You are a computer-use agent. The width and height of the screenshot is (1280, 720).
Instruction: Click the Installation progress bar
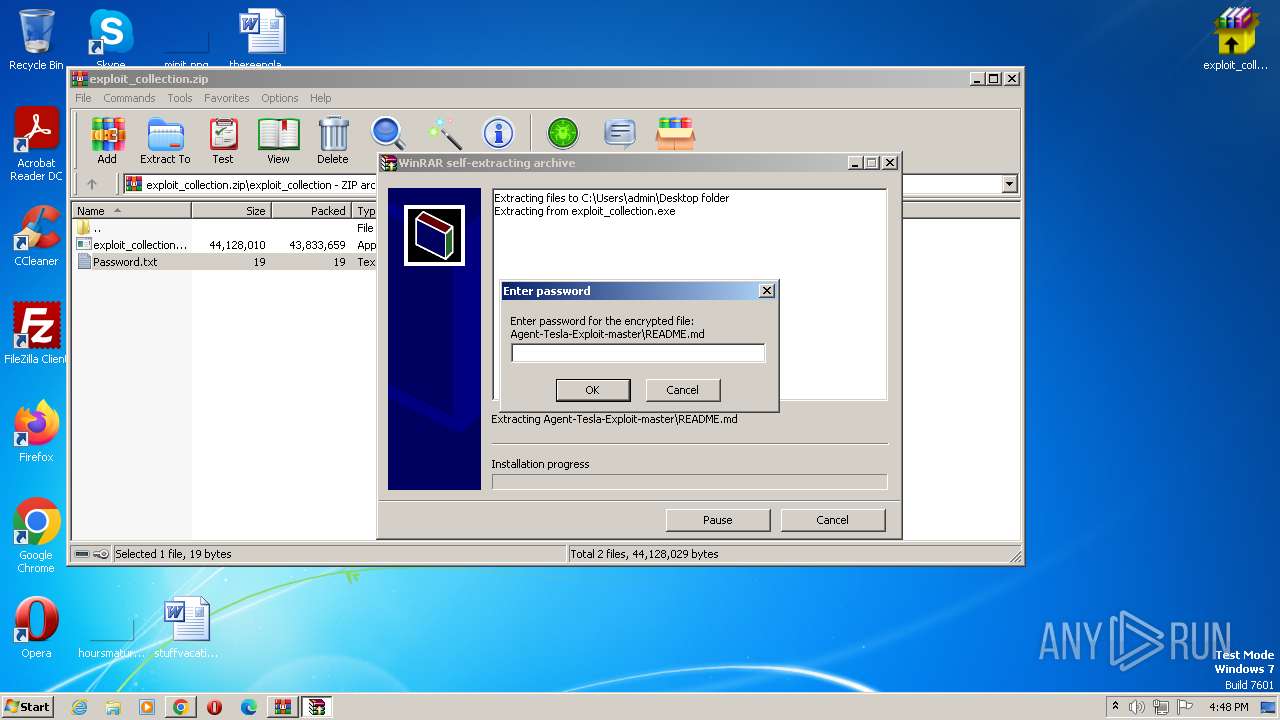[689, 482]
